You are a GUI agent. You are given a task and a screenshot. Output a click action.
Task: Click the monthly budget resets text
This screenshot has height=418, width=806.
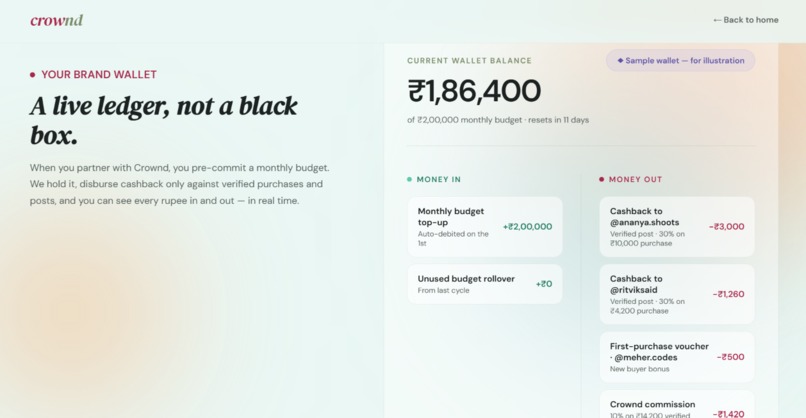pyautogui.click(x=498, y=120)
